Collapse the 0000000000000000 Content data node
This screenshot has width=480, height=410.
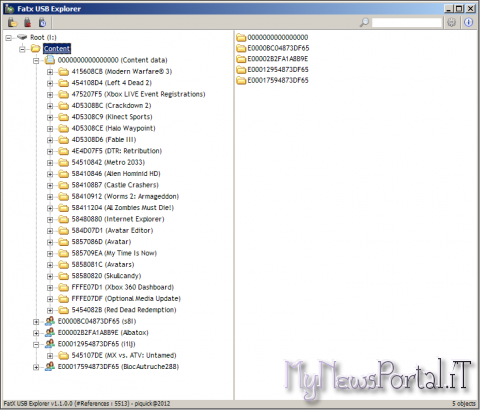(36, 60)
